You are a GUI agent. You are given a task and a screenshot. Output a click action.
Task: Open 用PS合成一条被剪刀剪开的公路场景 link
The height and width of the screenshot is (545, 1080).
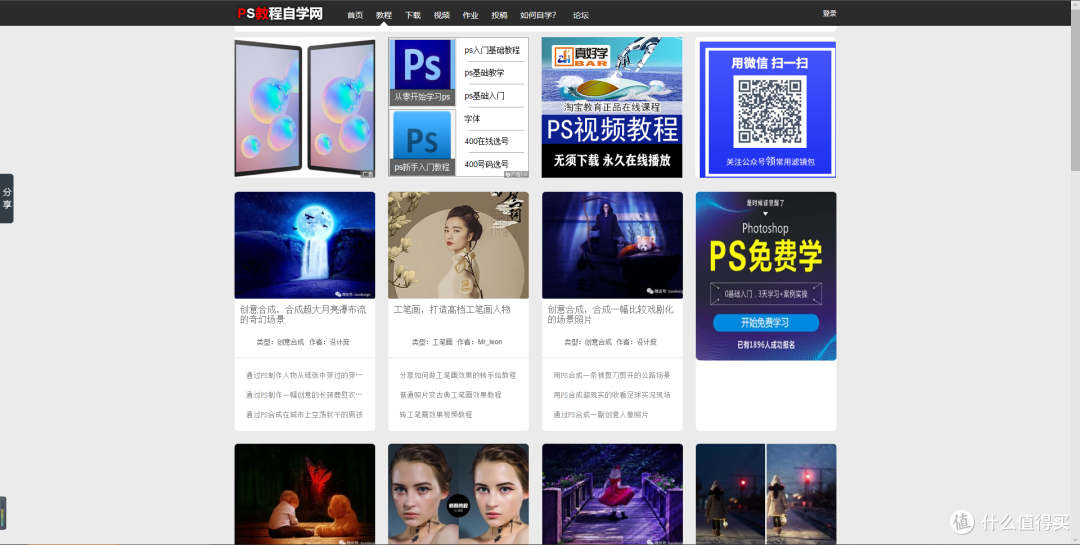pyautogui.click(x=612, y=376)
